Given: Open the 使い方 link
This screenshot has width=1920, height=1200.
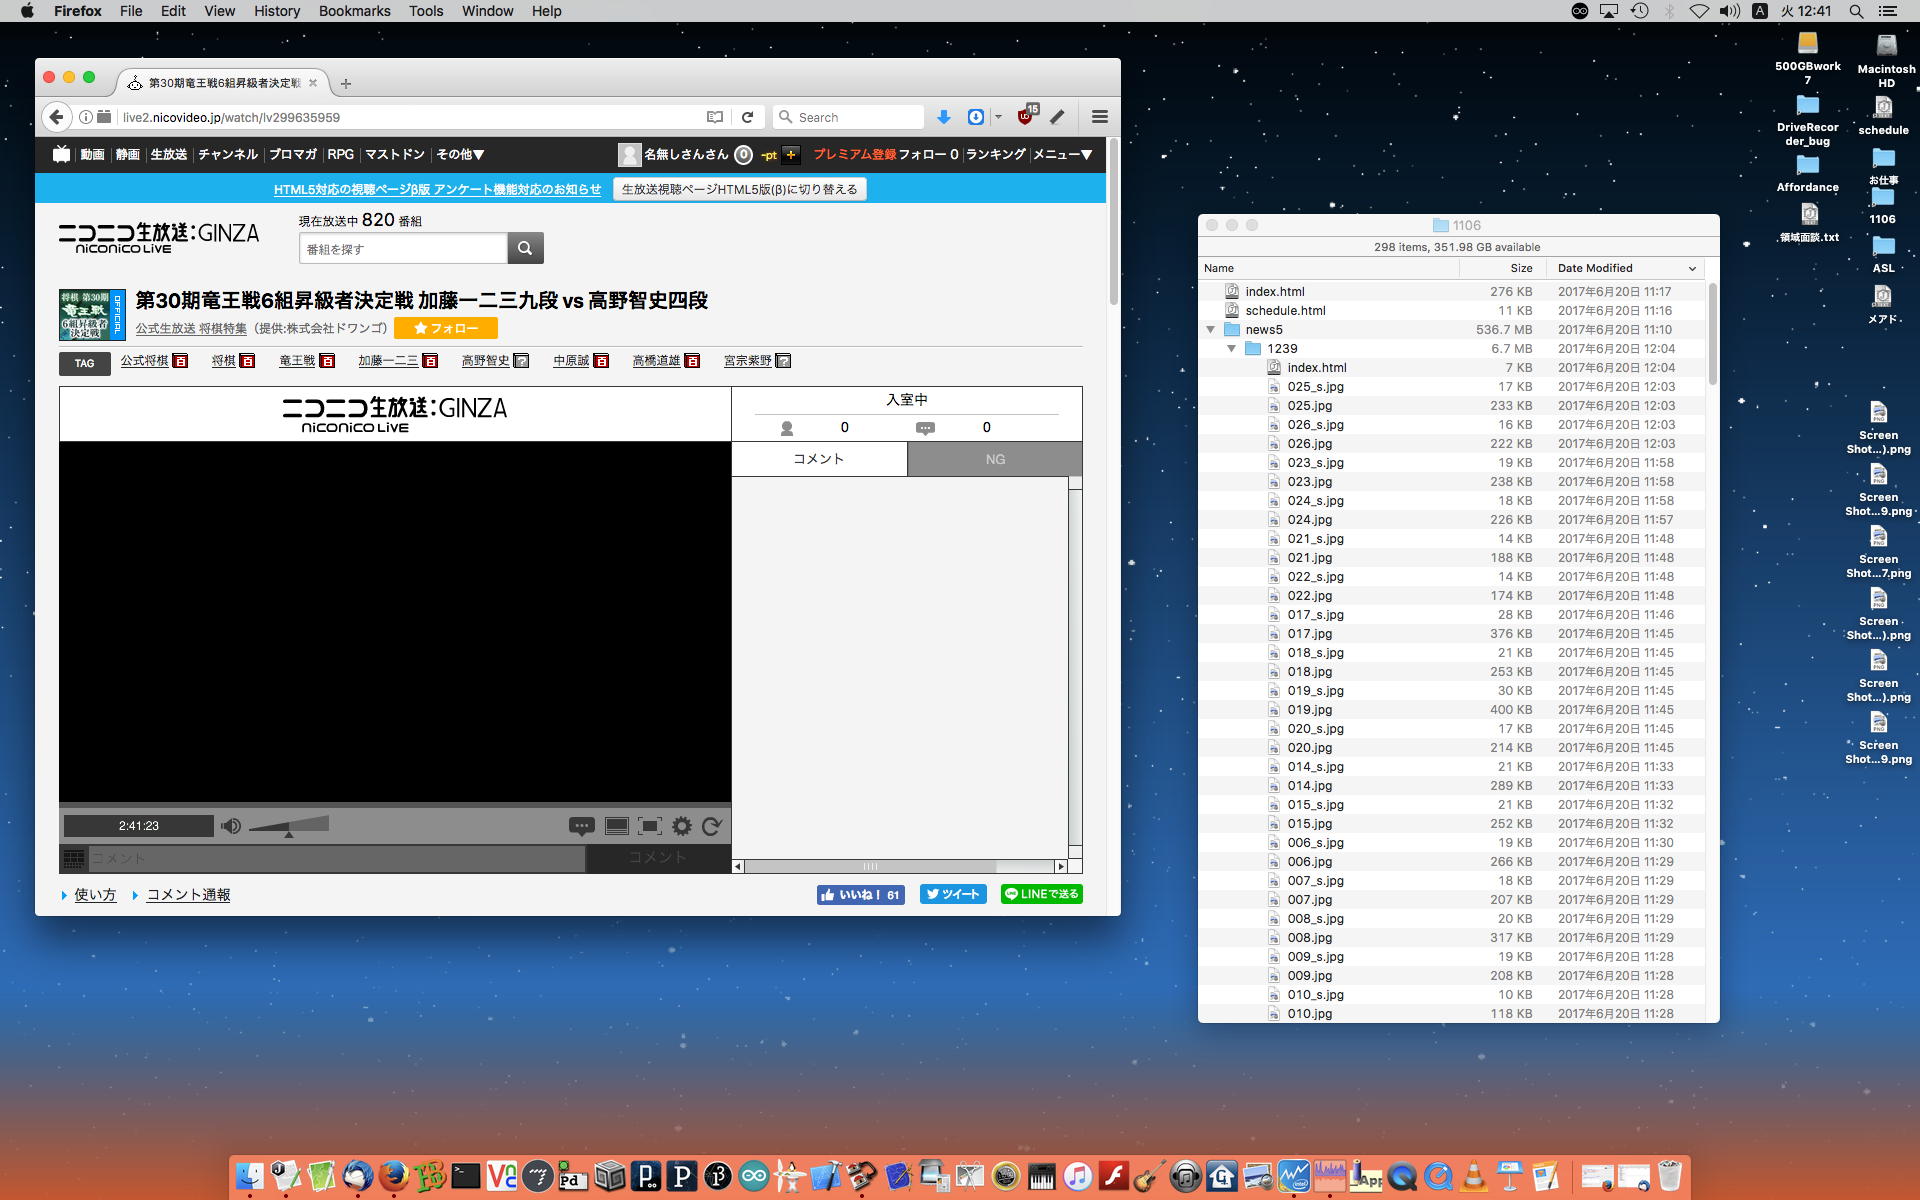Looking at the screenshot, I should pos(95,895).
